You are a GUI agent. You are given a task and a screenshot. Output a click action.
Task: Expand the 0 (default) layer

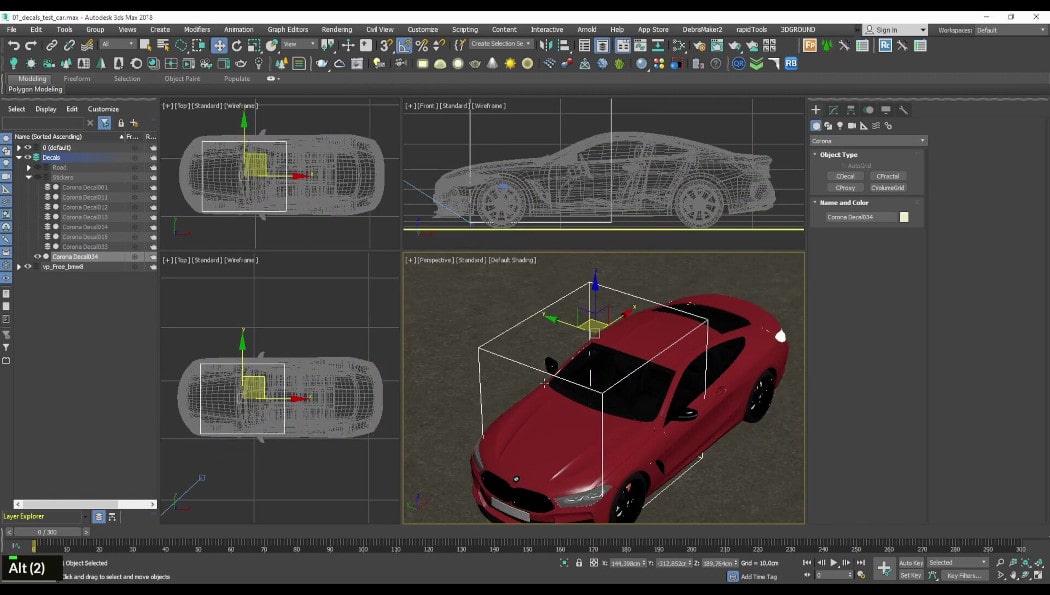pos(19,147)
